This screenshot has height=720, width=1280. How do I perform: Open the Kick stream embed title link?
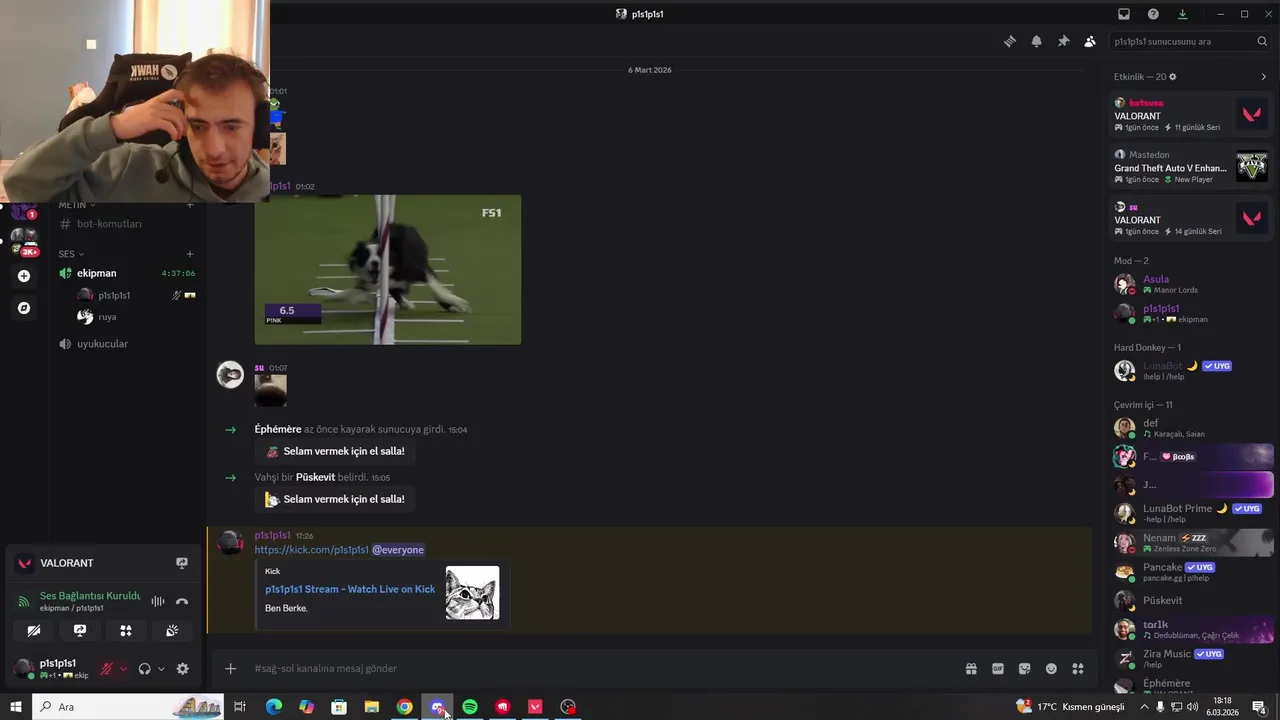click(x=350, y=589)
